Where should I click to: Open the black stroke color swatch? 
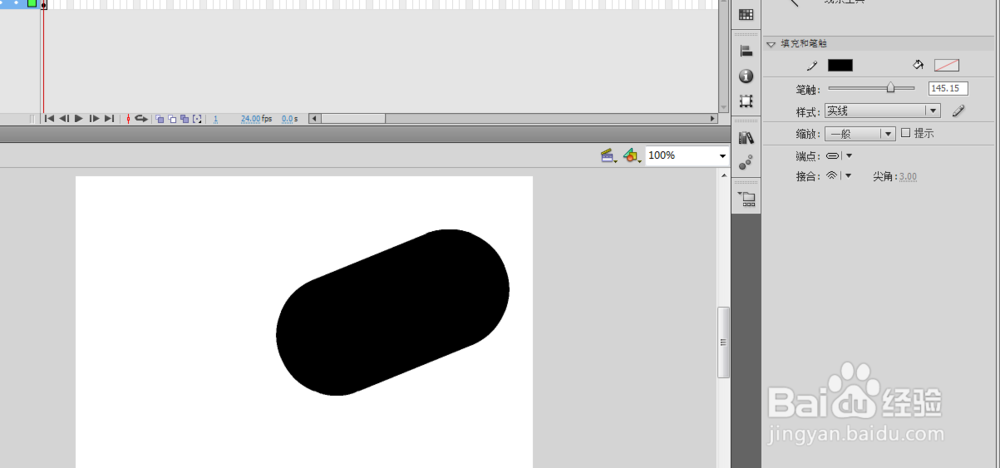840,65
